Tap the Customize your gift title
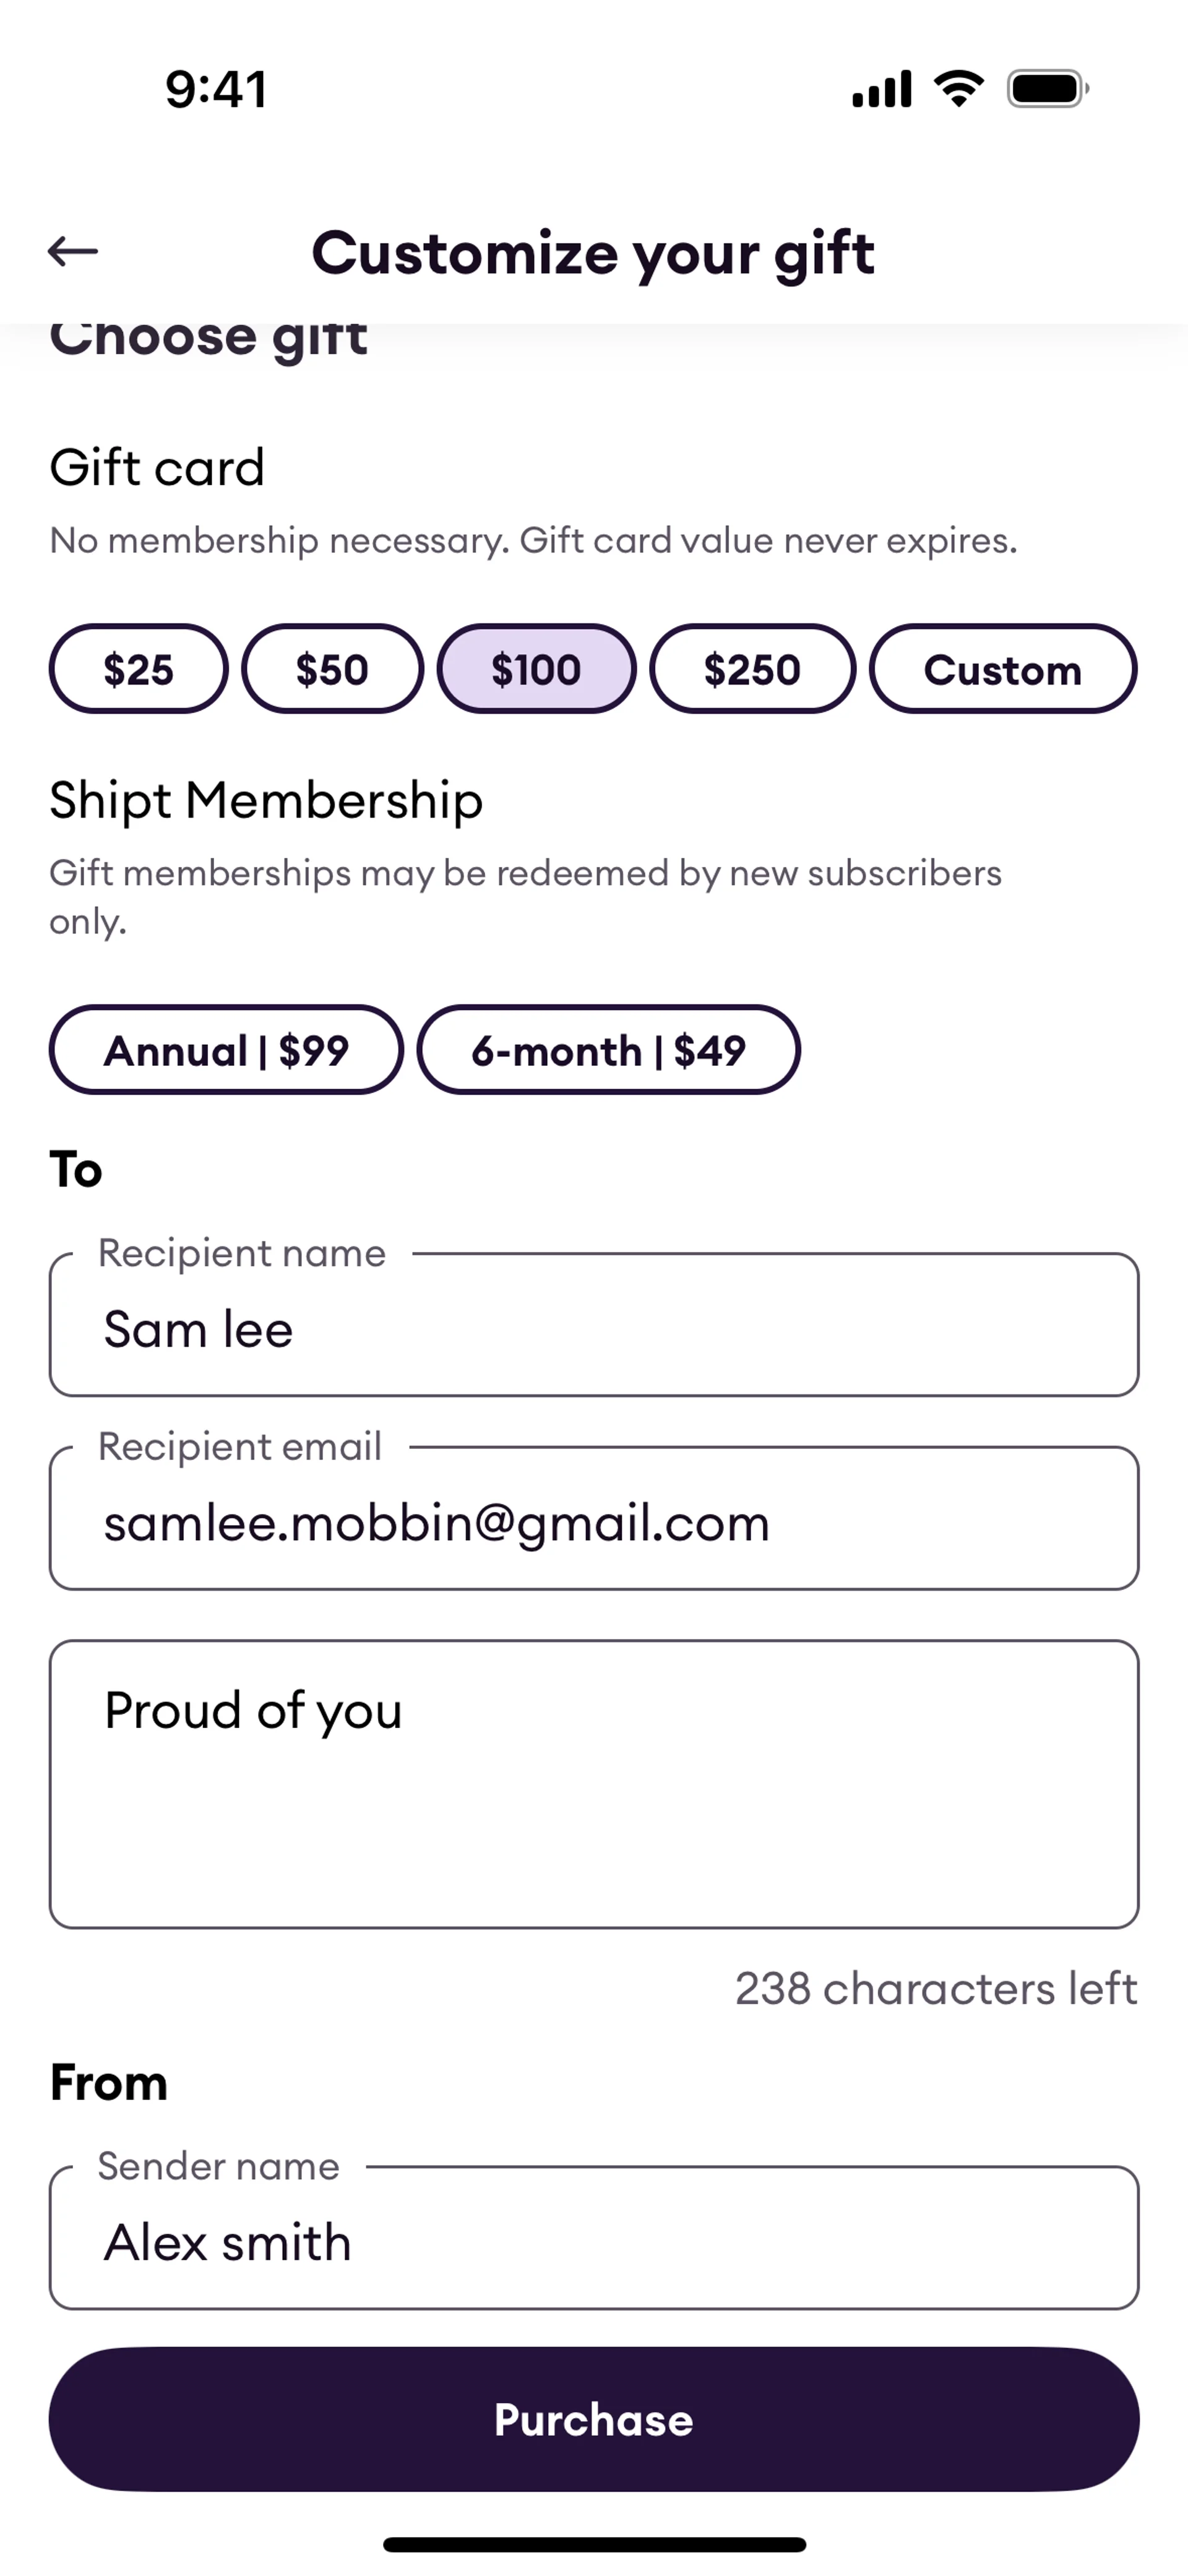The image size is (1188, 2576). coord(593,253)
